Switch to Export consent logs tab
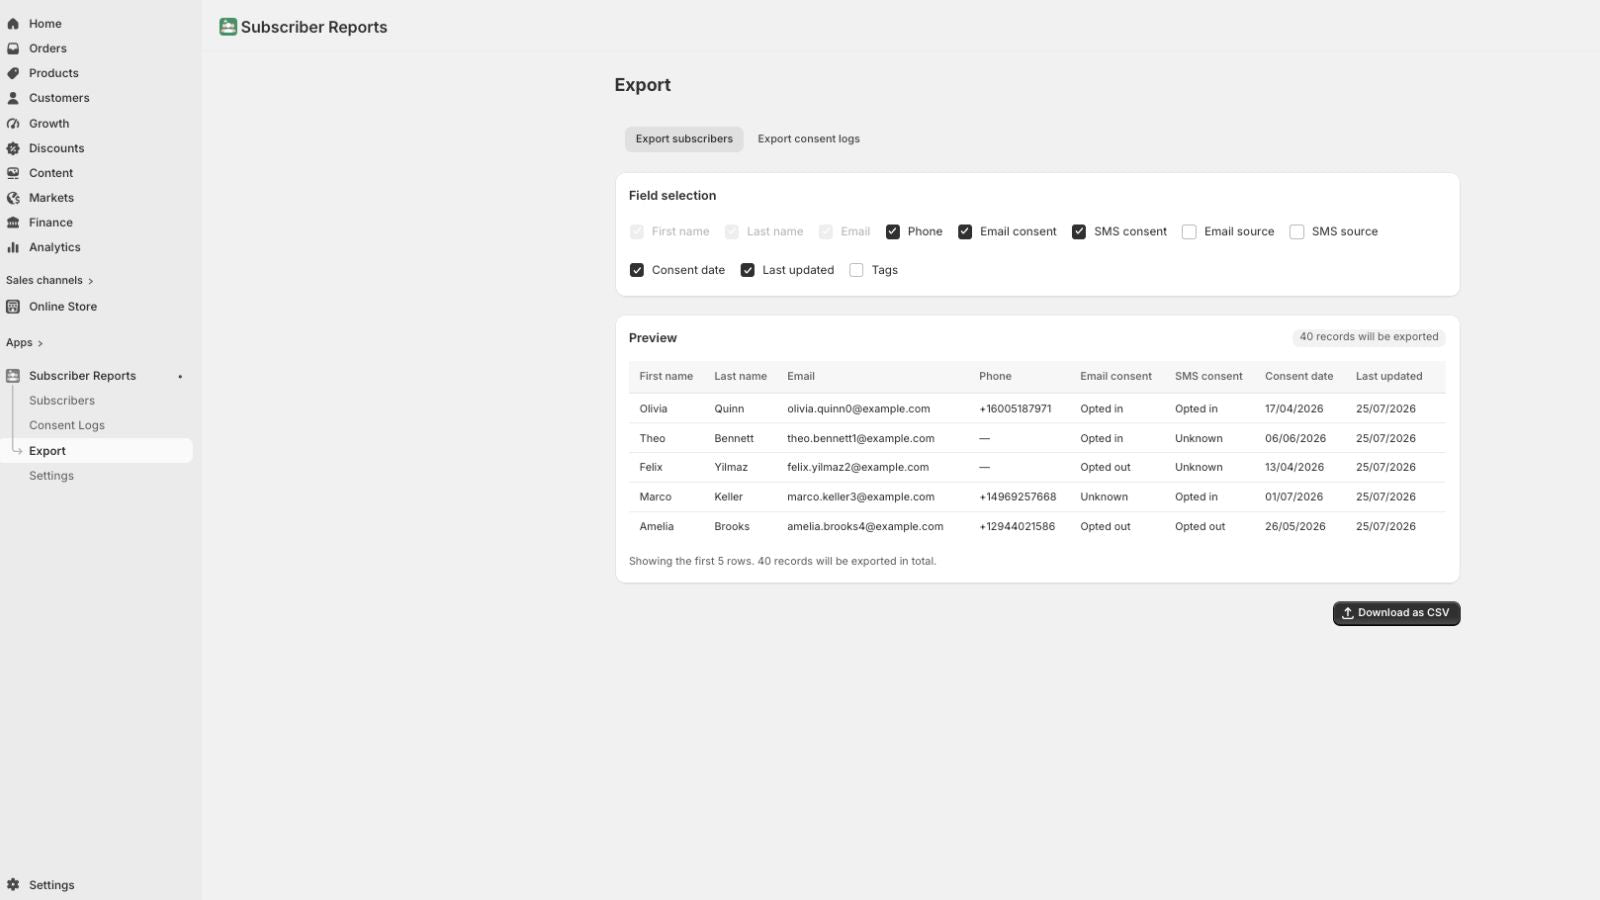 click(x=809, y=139)
